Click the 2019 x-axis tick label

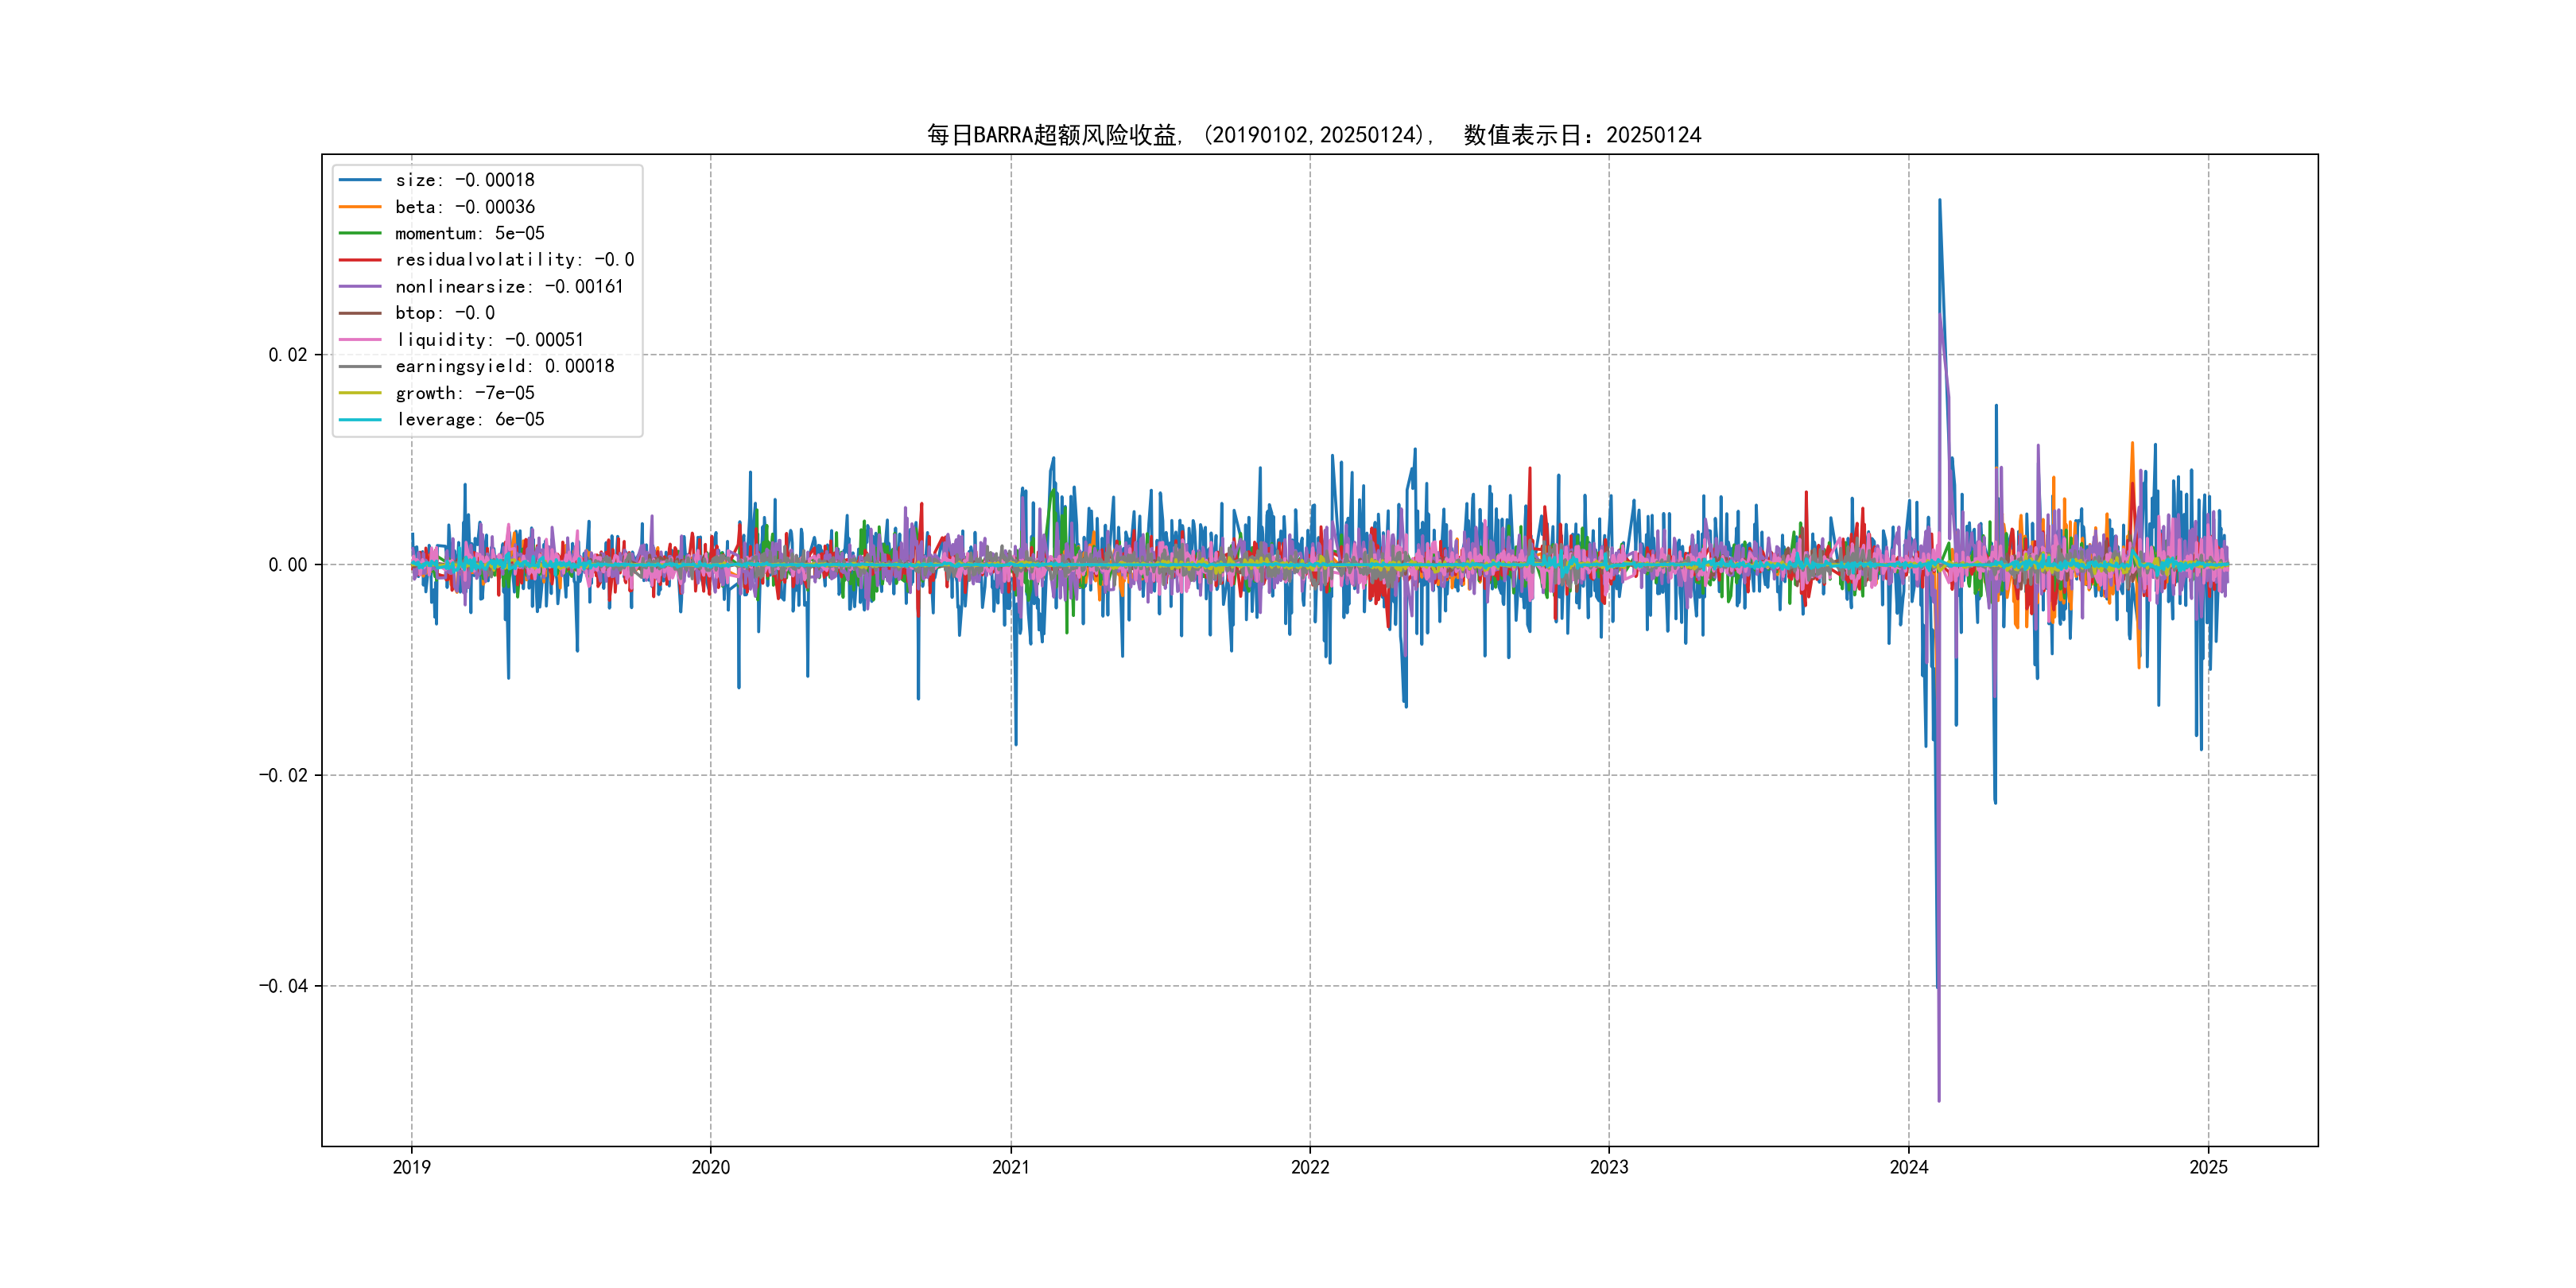click(411, 1167)
